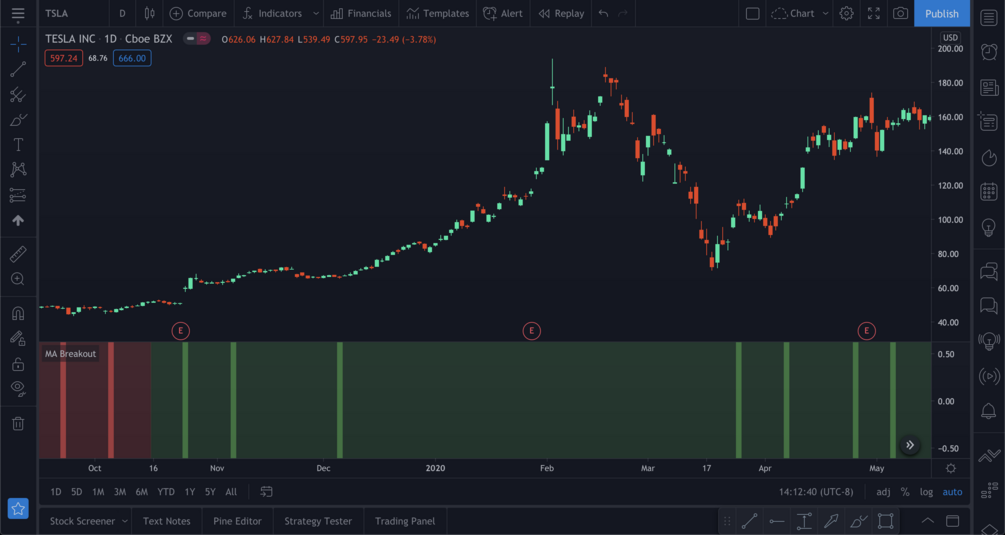Toggle the log scale option

click(x=926, y=492)
